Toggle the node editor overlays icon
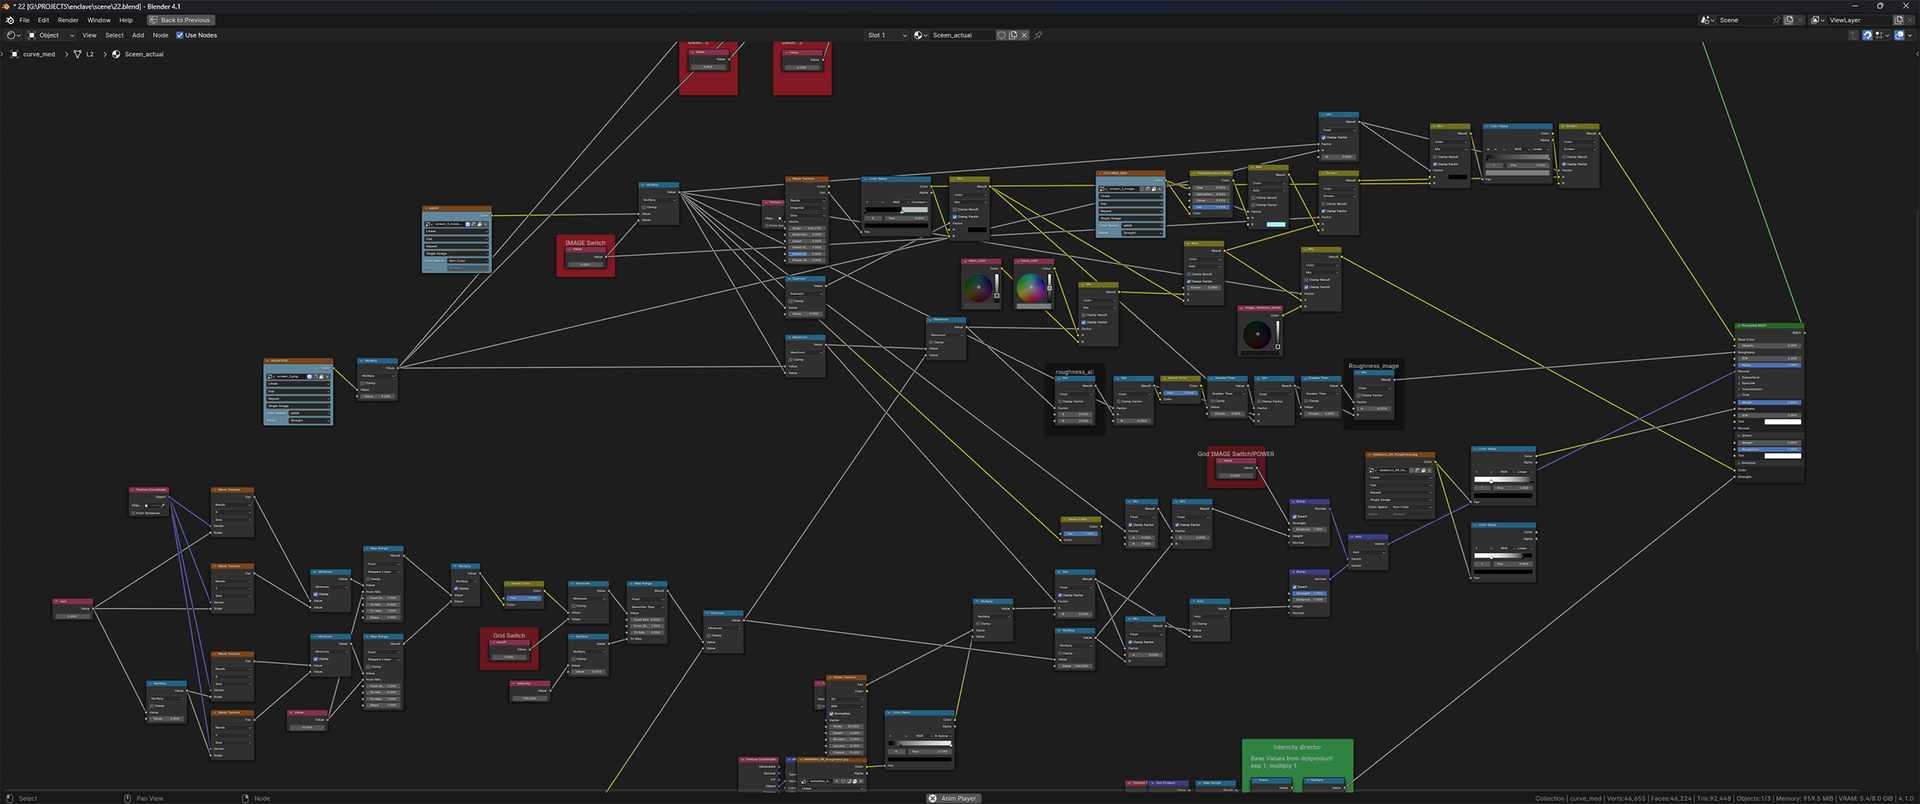 click(1899, 35)
